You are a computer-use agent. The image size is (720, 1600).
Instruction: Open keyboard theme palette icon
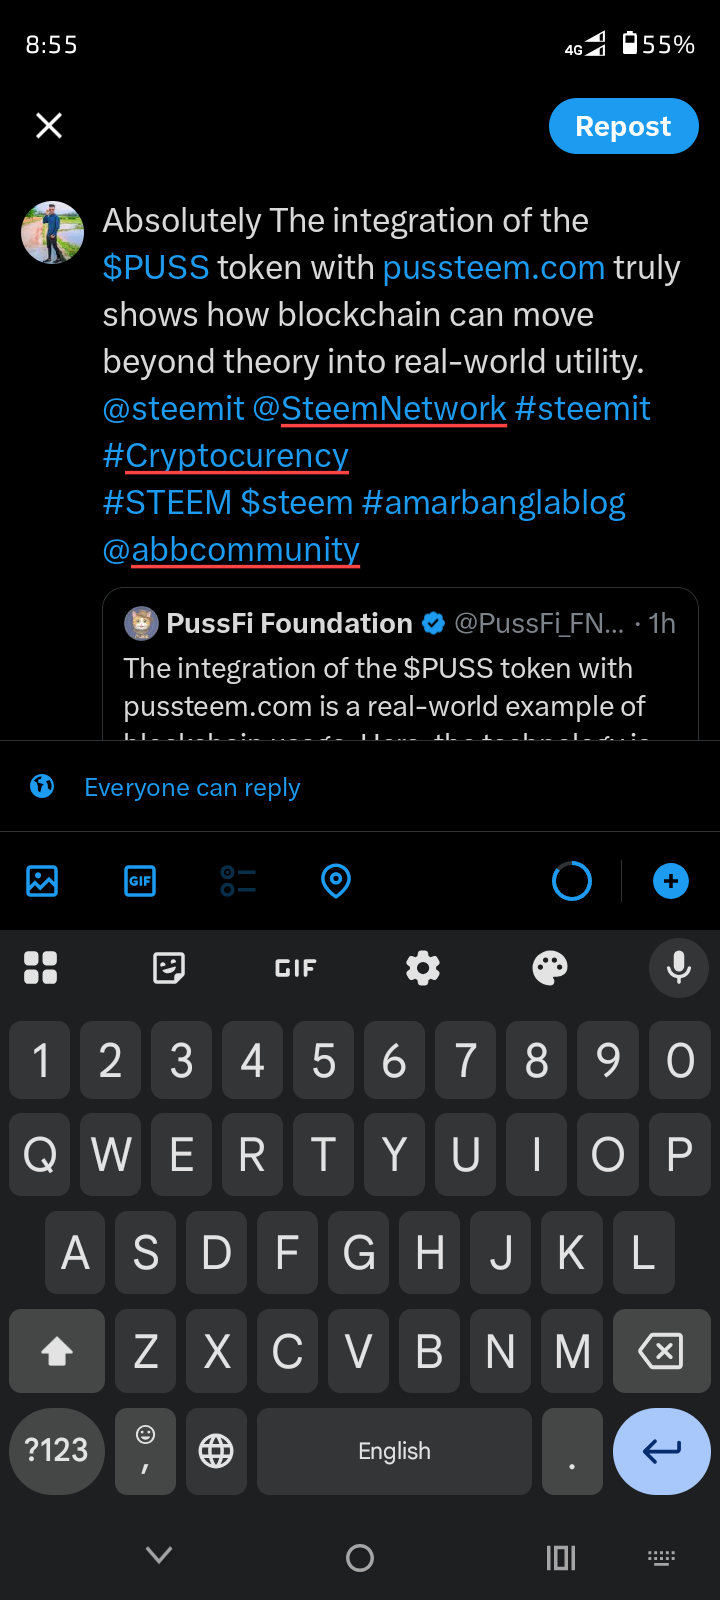click(550, 968)
